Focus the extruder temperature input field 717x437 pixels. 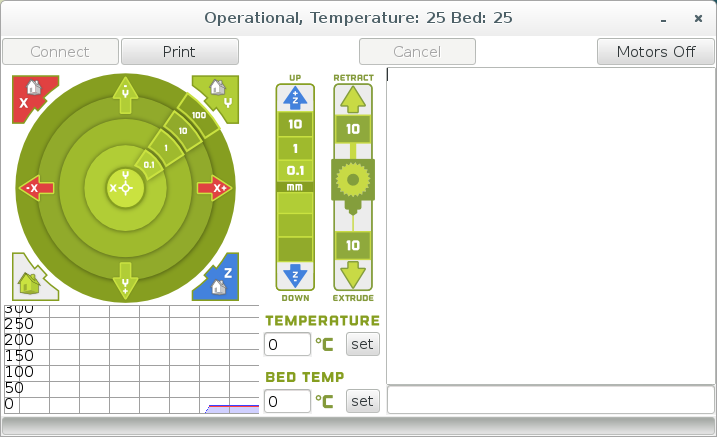pyautogui.click(x=287, y=344)
